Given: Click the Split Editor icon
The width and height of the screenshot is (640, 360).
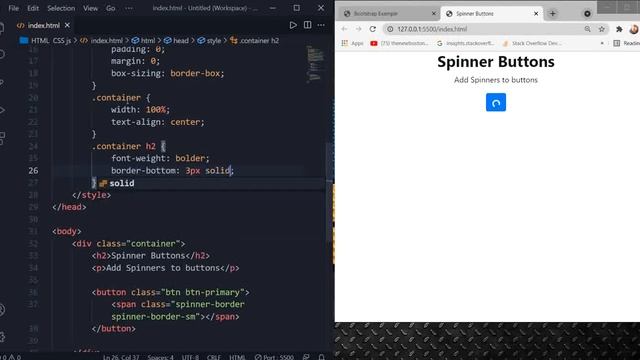Looking at the screenshot, I should coord(307,25).
